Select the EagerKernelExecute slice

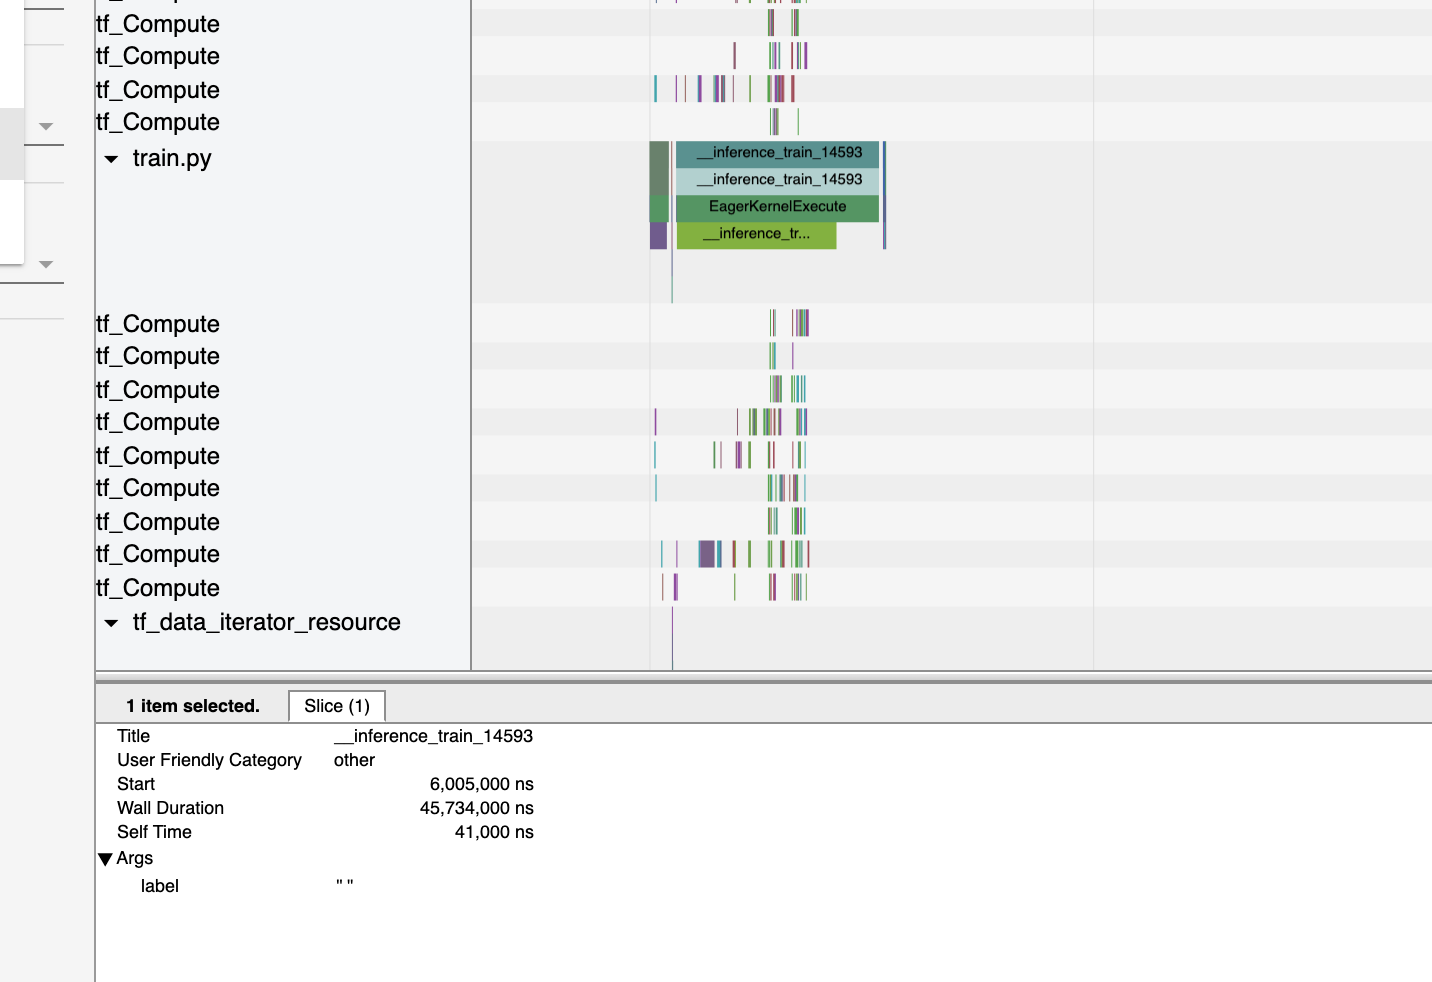[x=778, y=207]
